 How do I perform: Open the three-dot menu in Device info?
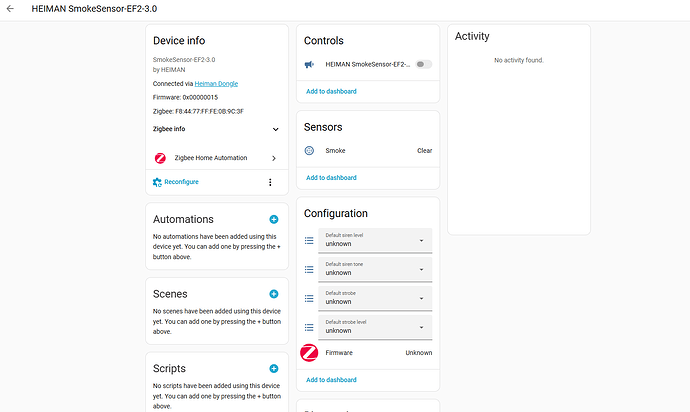tap(270, 182)
